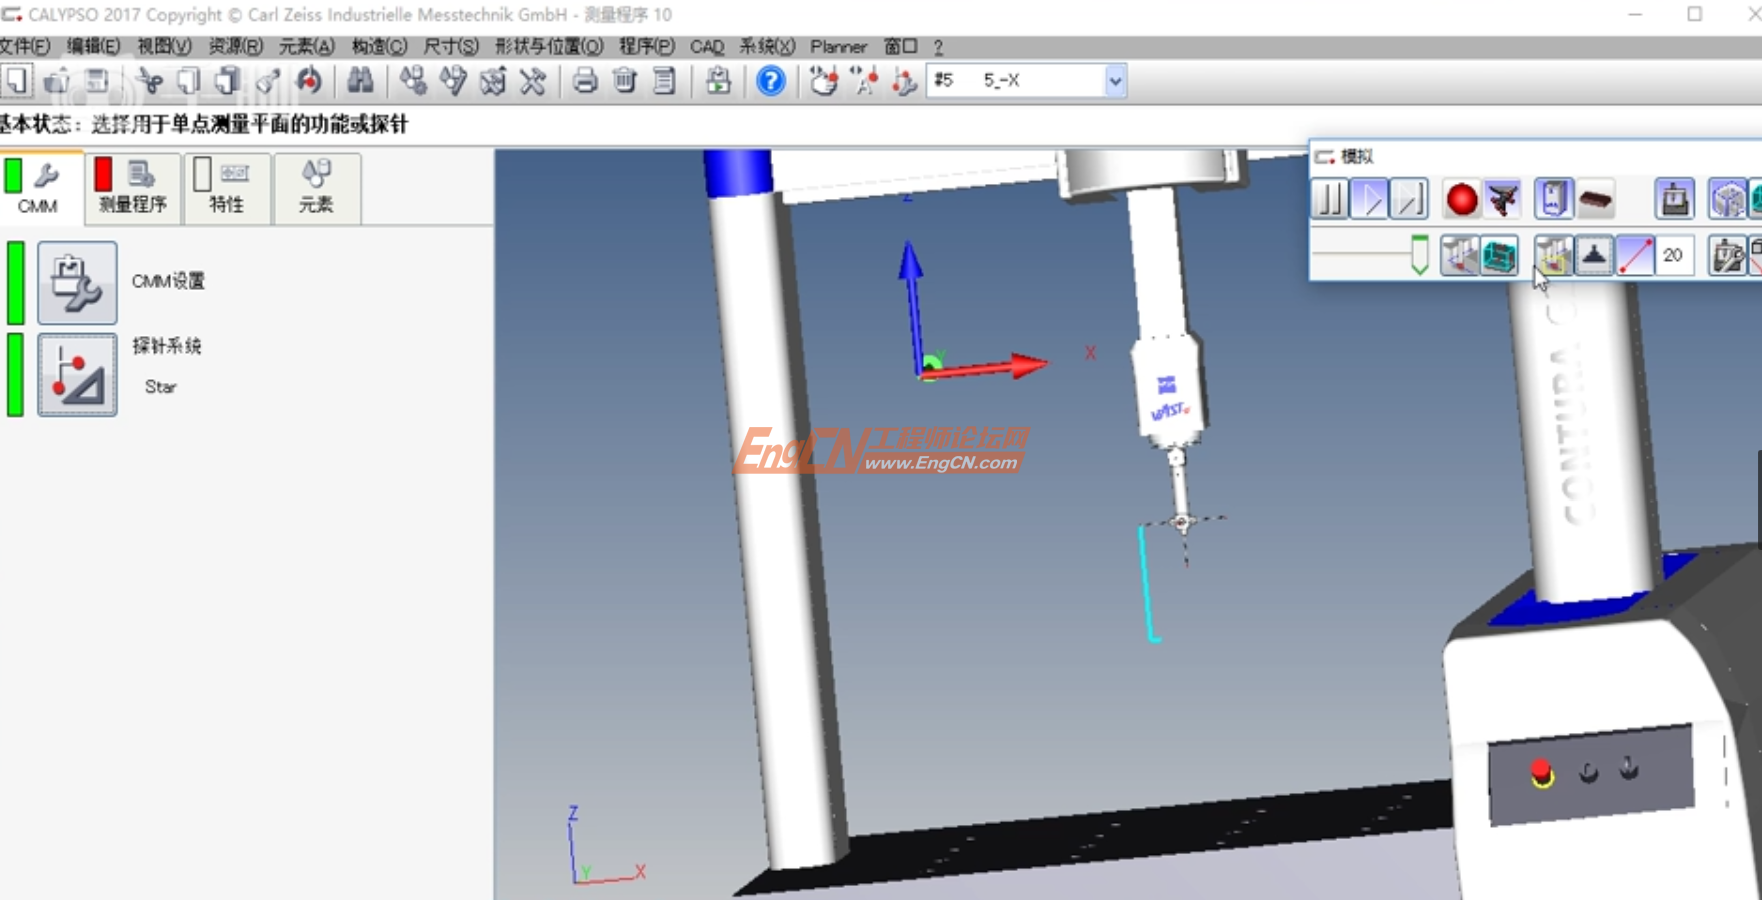Switch to the 特性 tab
The width and height of the screenshot is (1762, 900).
[x=226, y=187]
